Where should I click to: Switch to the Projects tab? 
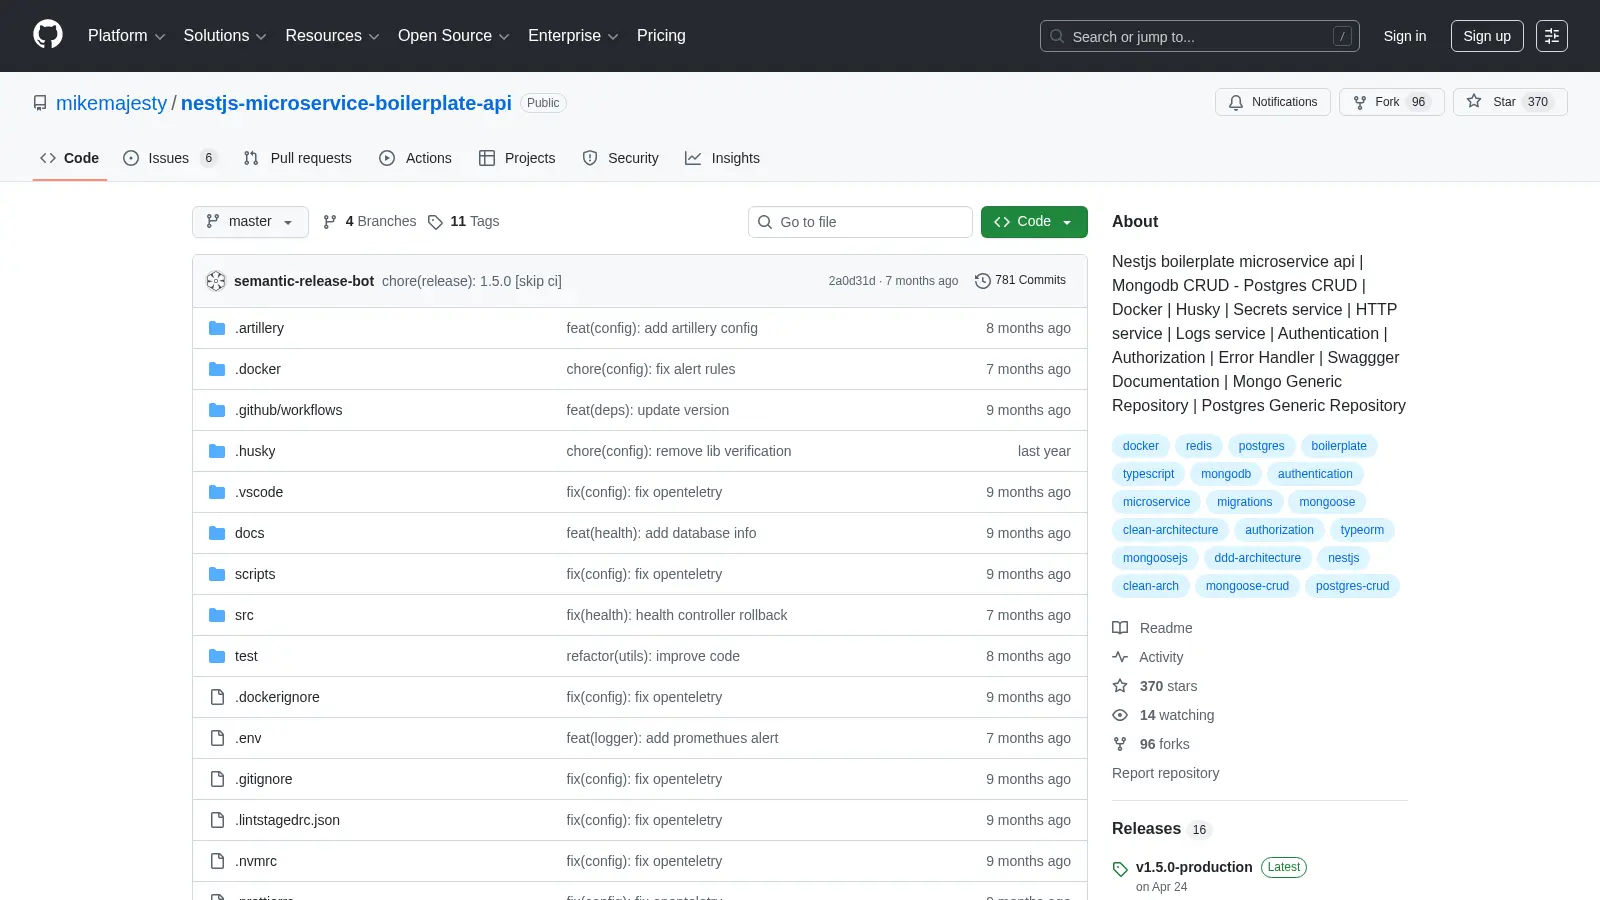pos(517,158)
